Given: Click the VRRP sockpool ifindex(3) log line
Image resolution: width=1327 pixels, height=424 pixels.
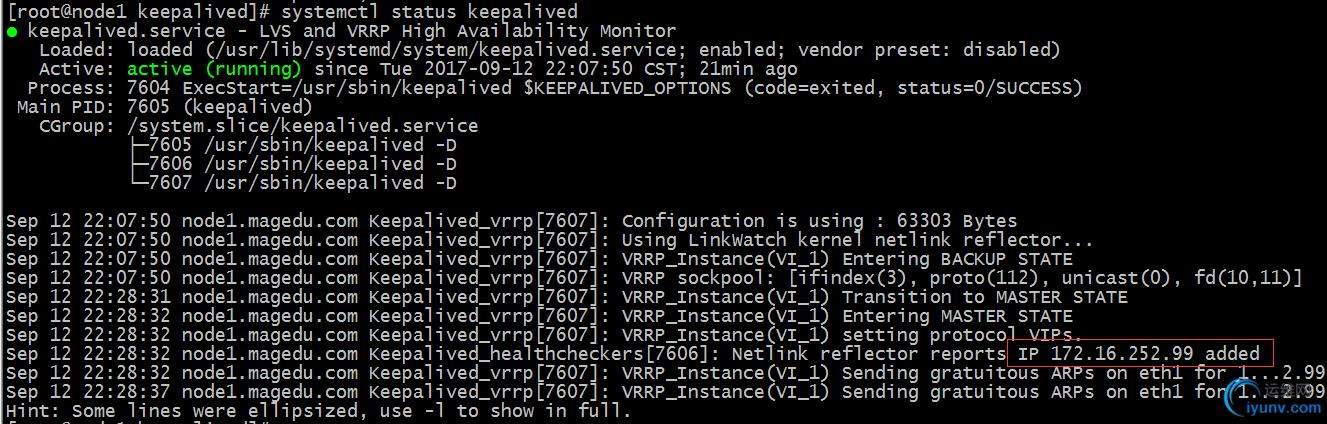Looking at the screenshot, I should coord(655,278).
